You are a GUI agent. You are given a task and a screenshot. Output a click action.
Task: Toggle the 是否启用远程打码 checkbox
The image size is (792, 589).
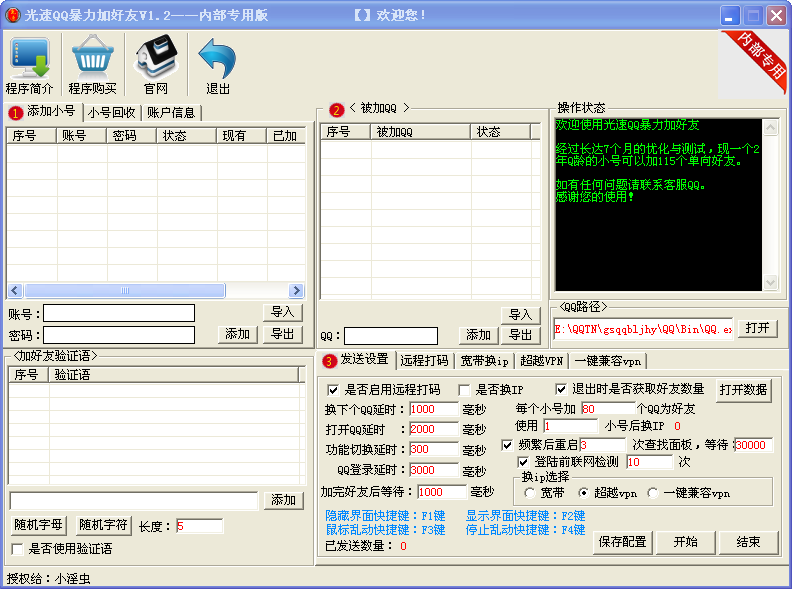(334, 390)
